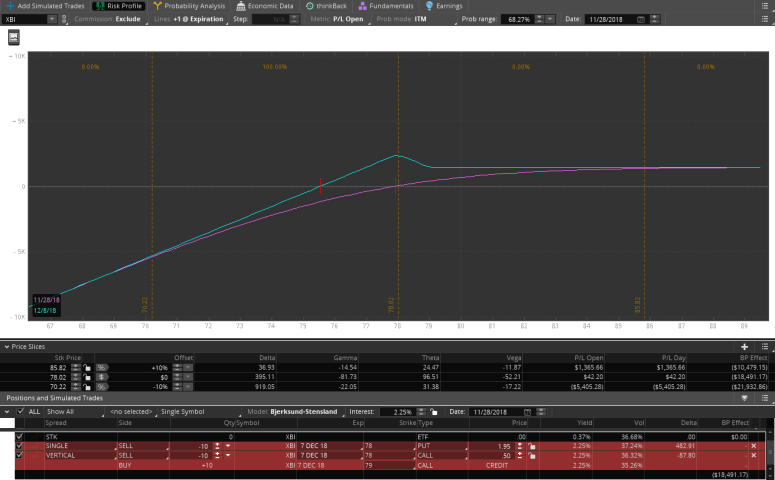Open calendar picker in top Date field
The image size is (775, 480).
[x=641, y=19]
